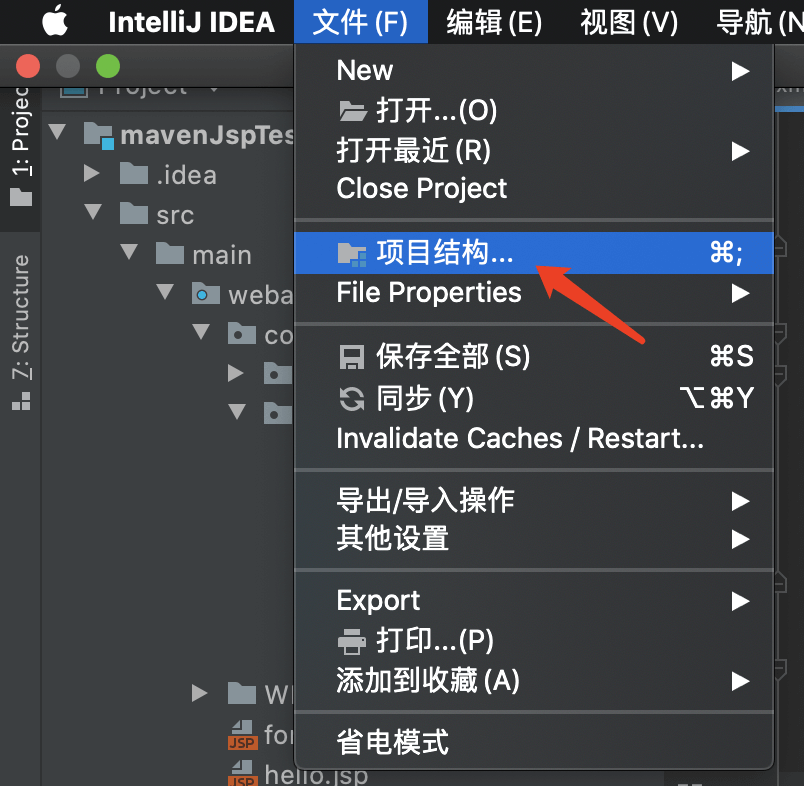Open the Structure tool window sidebar
The height and width of the screenshot is (786, 804).
[x=21, y=332]
